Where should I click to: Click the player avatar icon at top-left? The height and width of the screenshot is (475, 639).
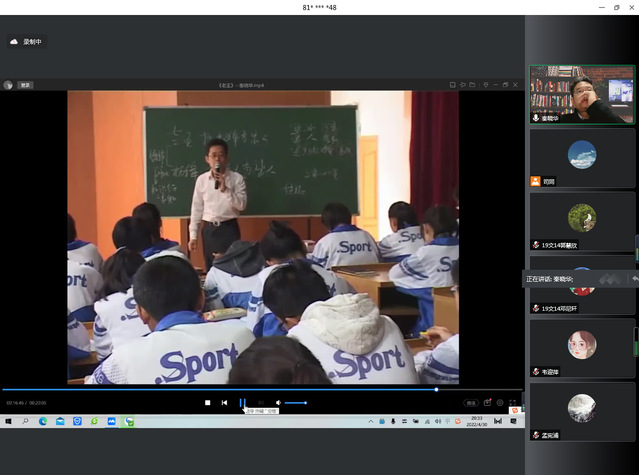(8, 85)
